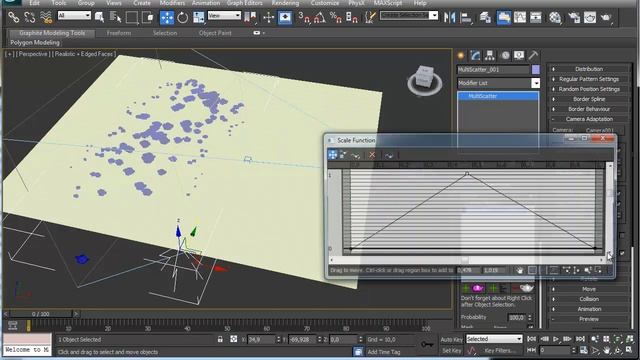Open the Curve Editor toolbar icon
The height and width of the screenshot is (360, 640).
coord(520,17)
